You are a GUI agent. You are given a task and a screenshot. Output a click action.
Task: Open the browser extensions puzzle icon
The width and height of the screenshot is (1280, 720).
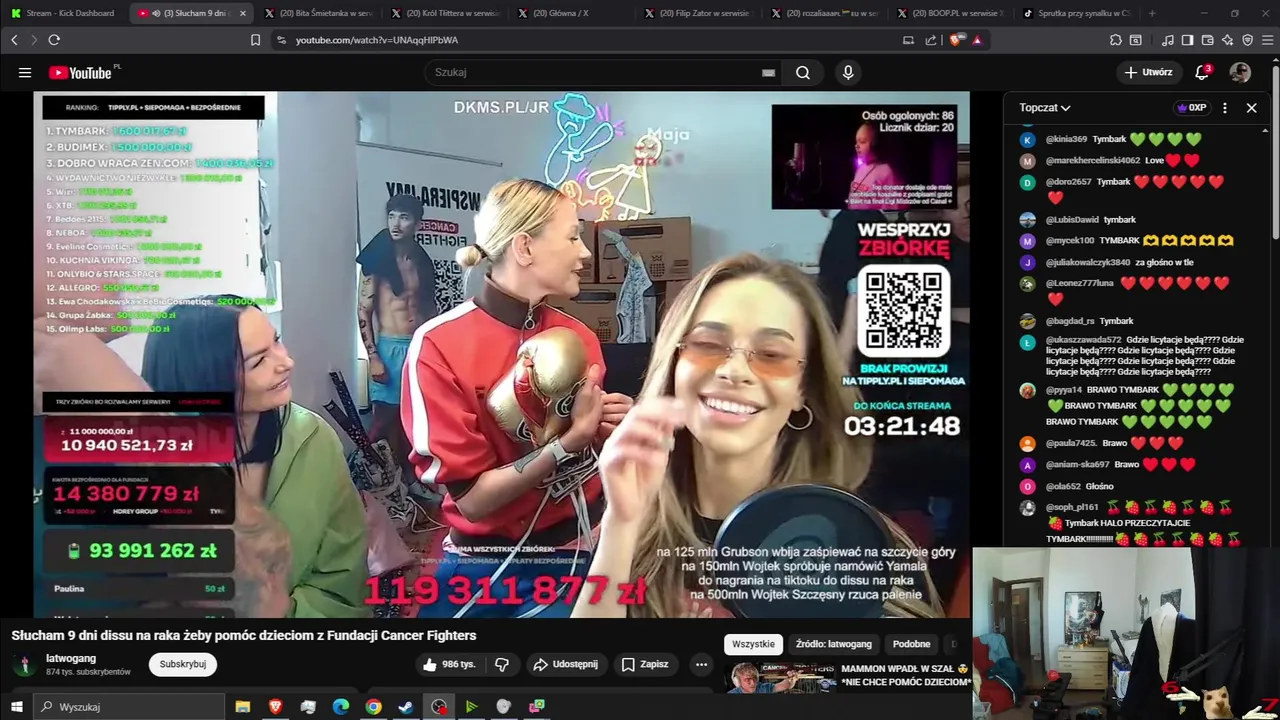coord(1116,40)
